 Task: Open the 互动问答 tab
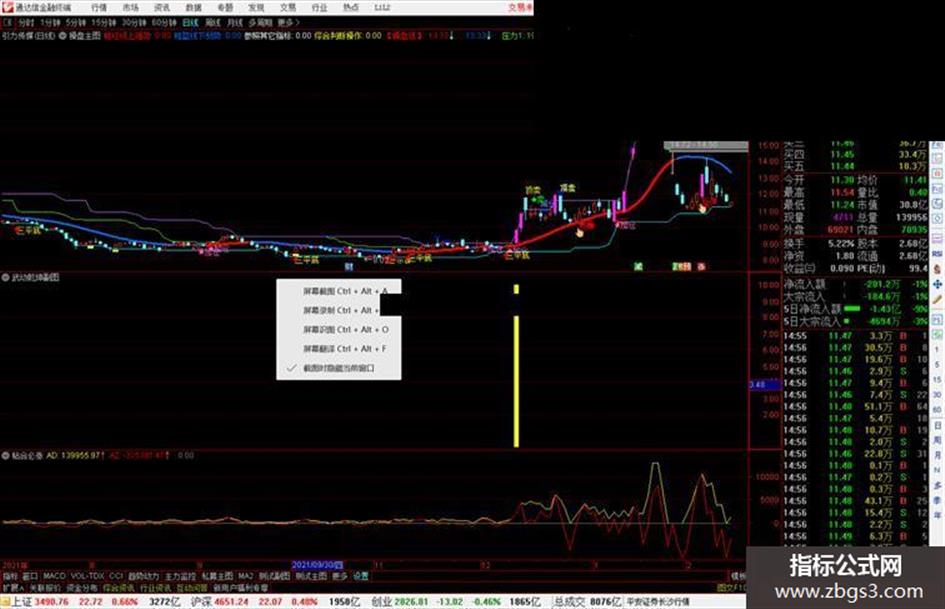193,587
